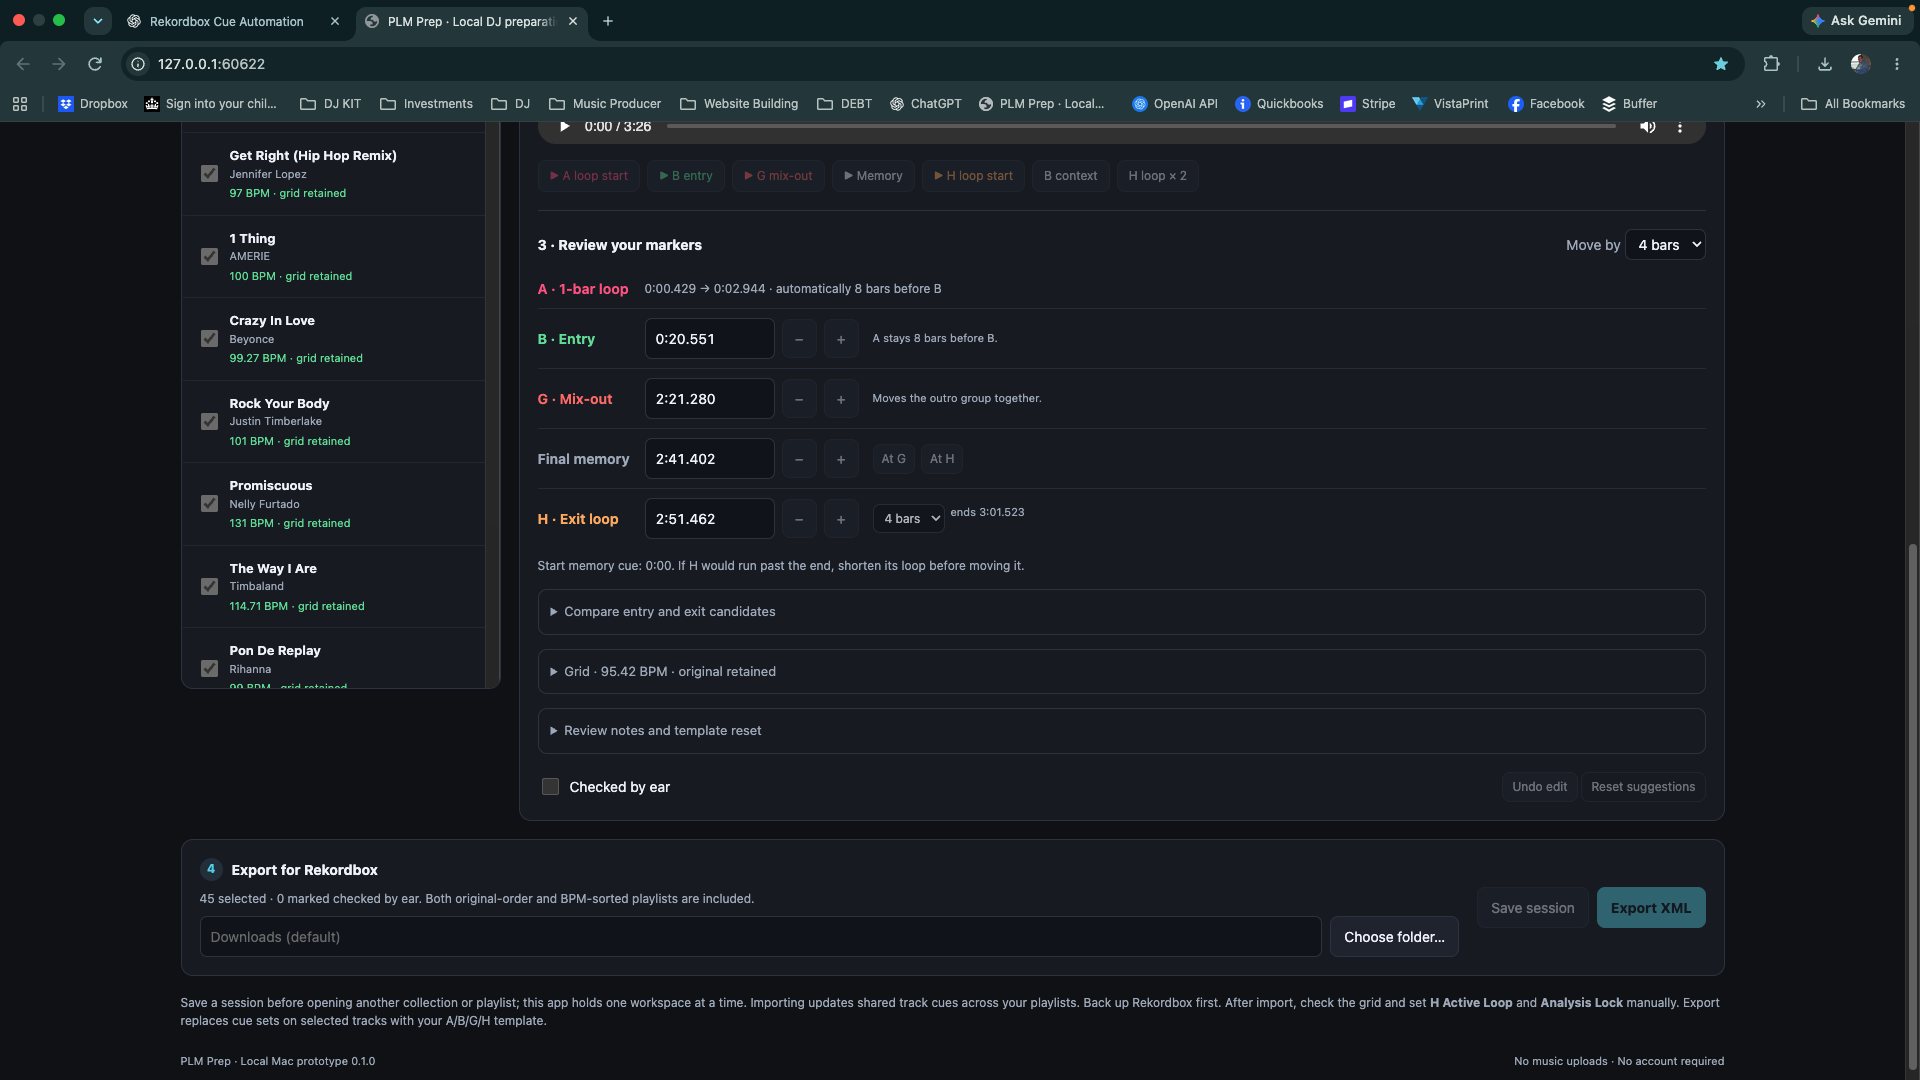Close the PLM Prep tab
1920x1080 pixels.
(x=573, y=21)
